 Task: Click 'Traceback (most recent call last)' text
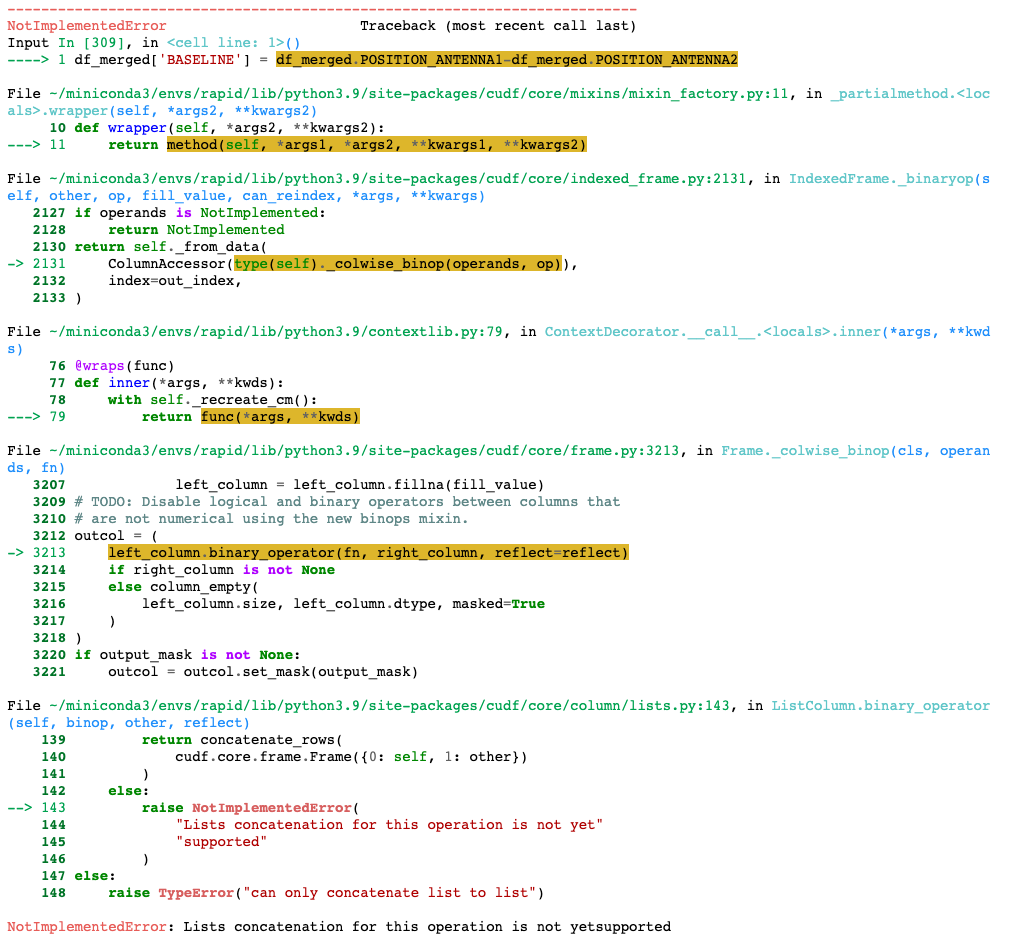click(498, 26)
